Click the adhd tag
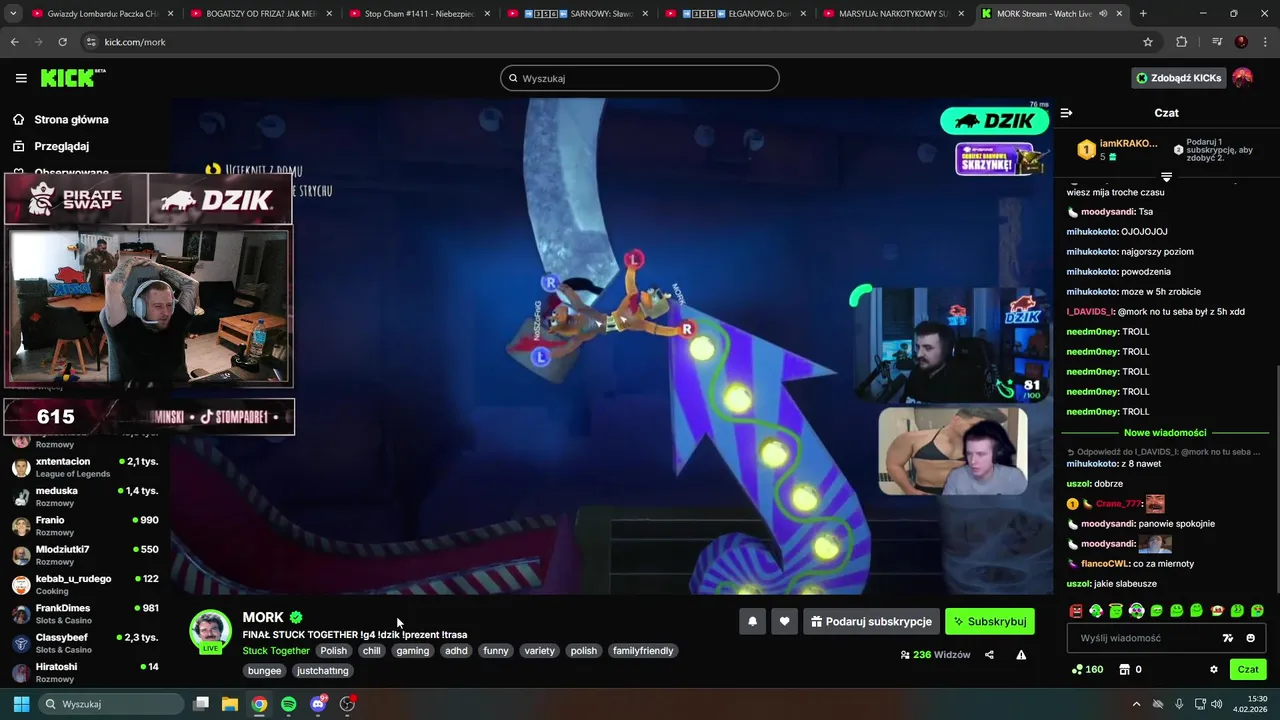 click(x=456, y=651)
